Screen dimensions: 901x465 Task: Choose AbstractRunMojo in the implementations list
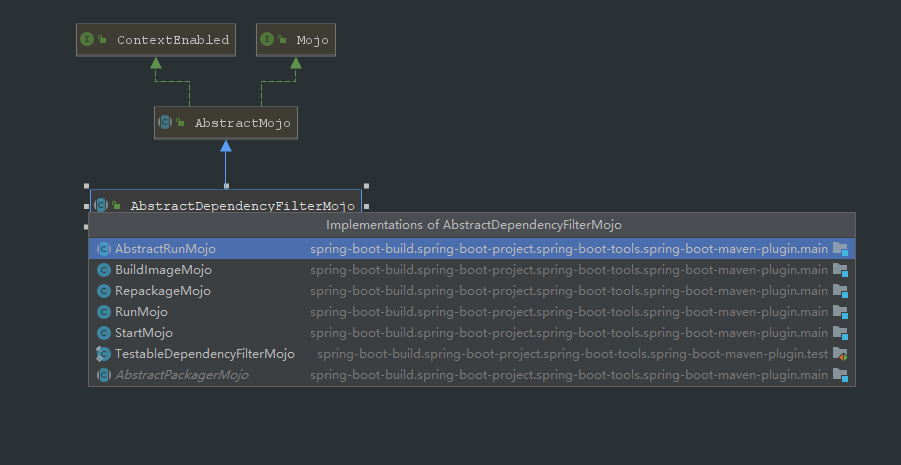click(472, 249)
